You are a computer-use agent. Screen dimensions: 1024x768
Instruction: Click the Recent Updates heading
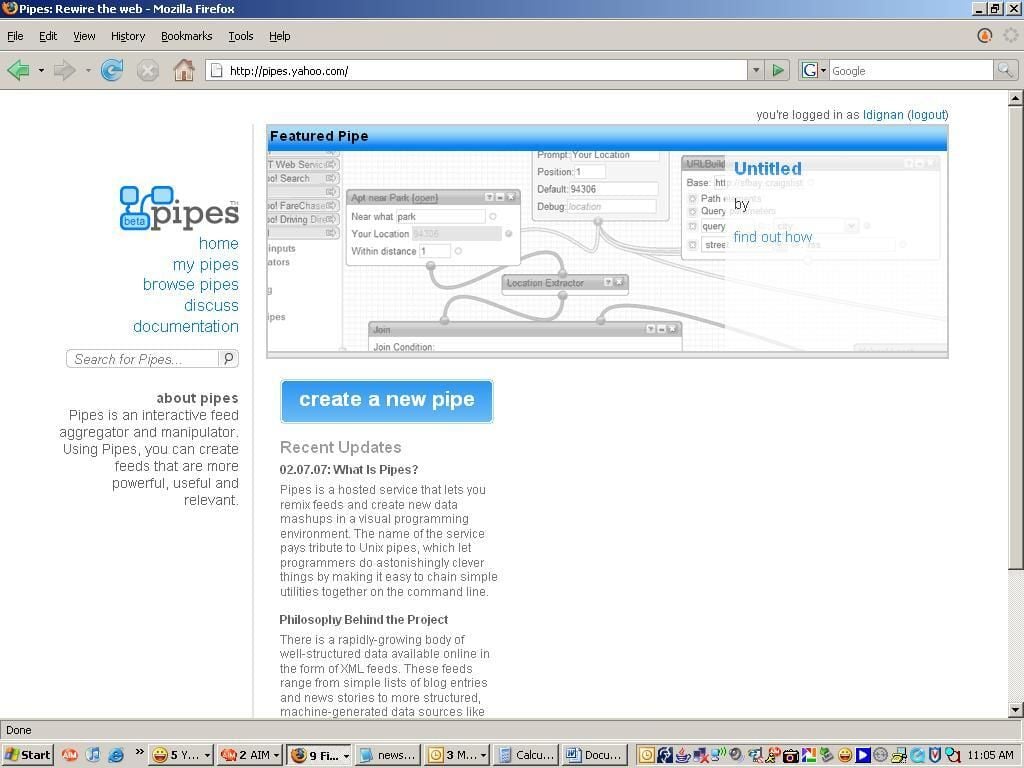click(x=340, y=447)
